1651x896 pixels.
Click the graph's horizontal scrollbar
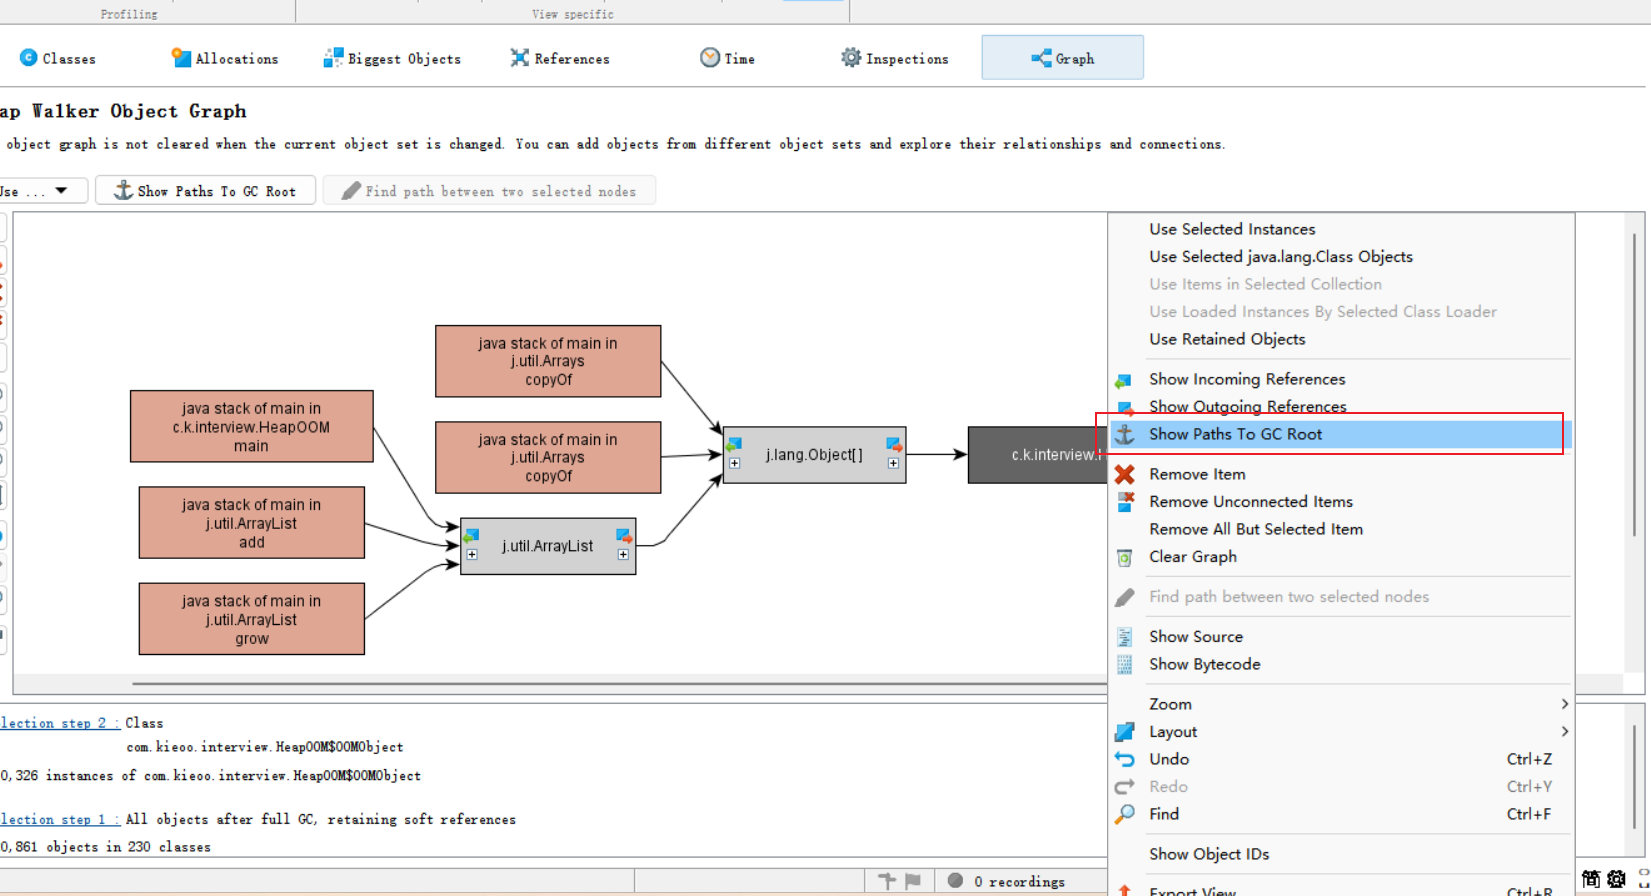[x=600, y=684]
